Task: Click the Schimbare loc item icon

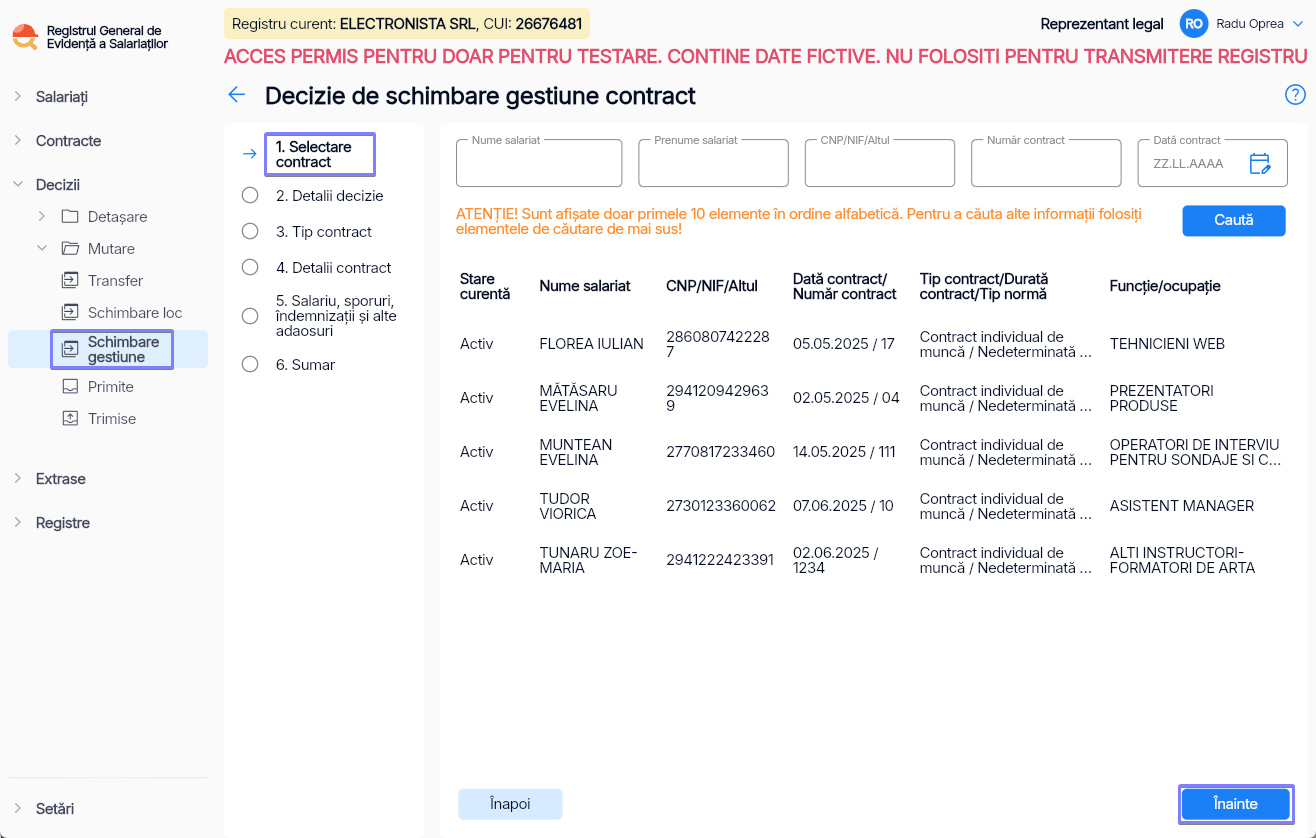Action: (70, 312)
